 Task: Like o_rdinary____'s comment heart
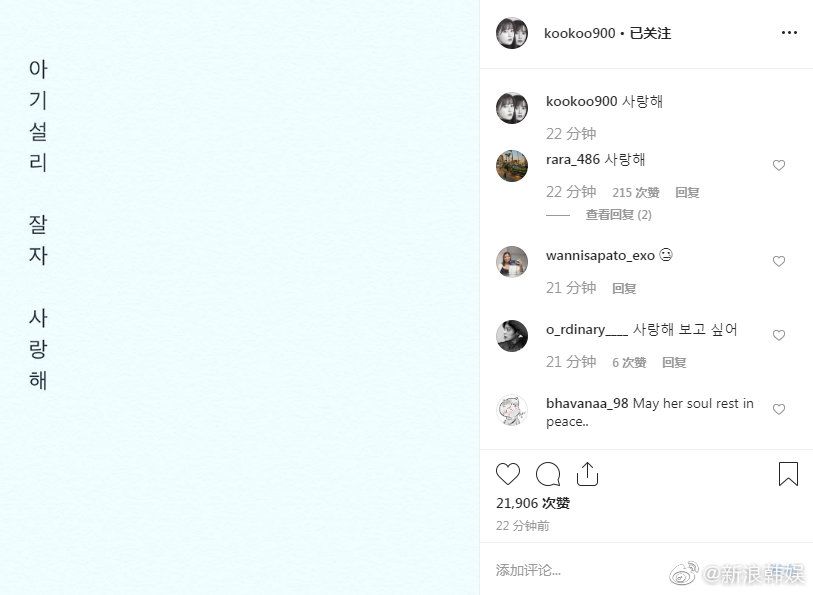coord(779,335)
